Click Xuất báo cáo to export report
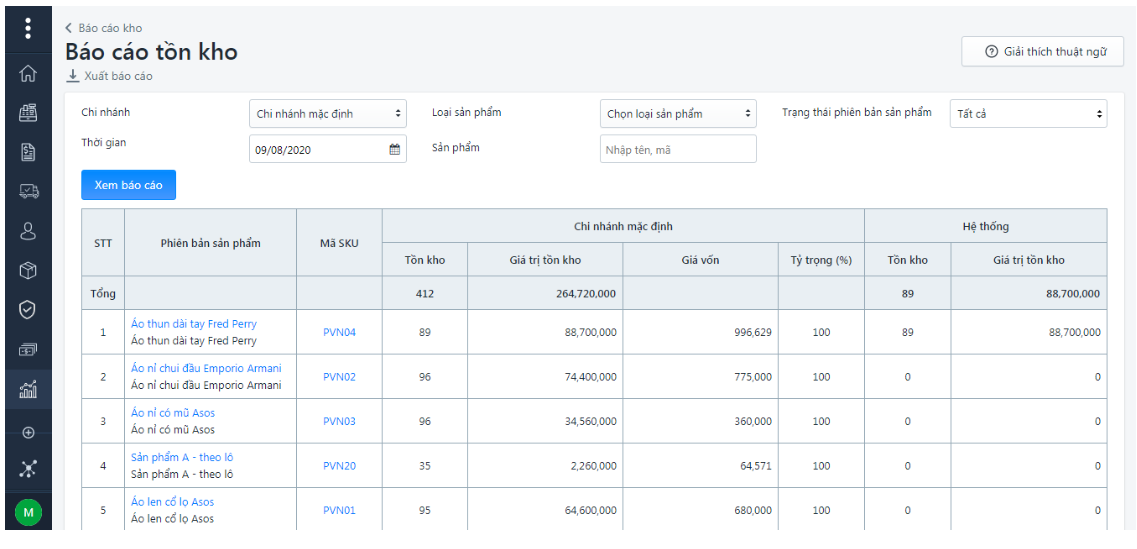This screenshot has width=1137, height=549. [110, 76]
